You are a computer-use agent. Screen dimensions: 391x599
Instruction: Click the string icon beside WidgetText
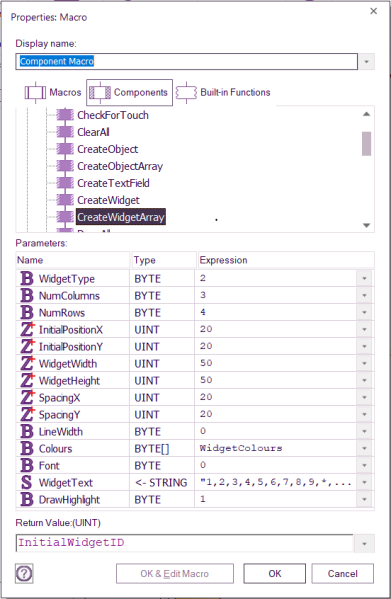26,482
